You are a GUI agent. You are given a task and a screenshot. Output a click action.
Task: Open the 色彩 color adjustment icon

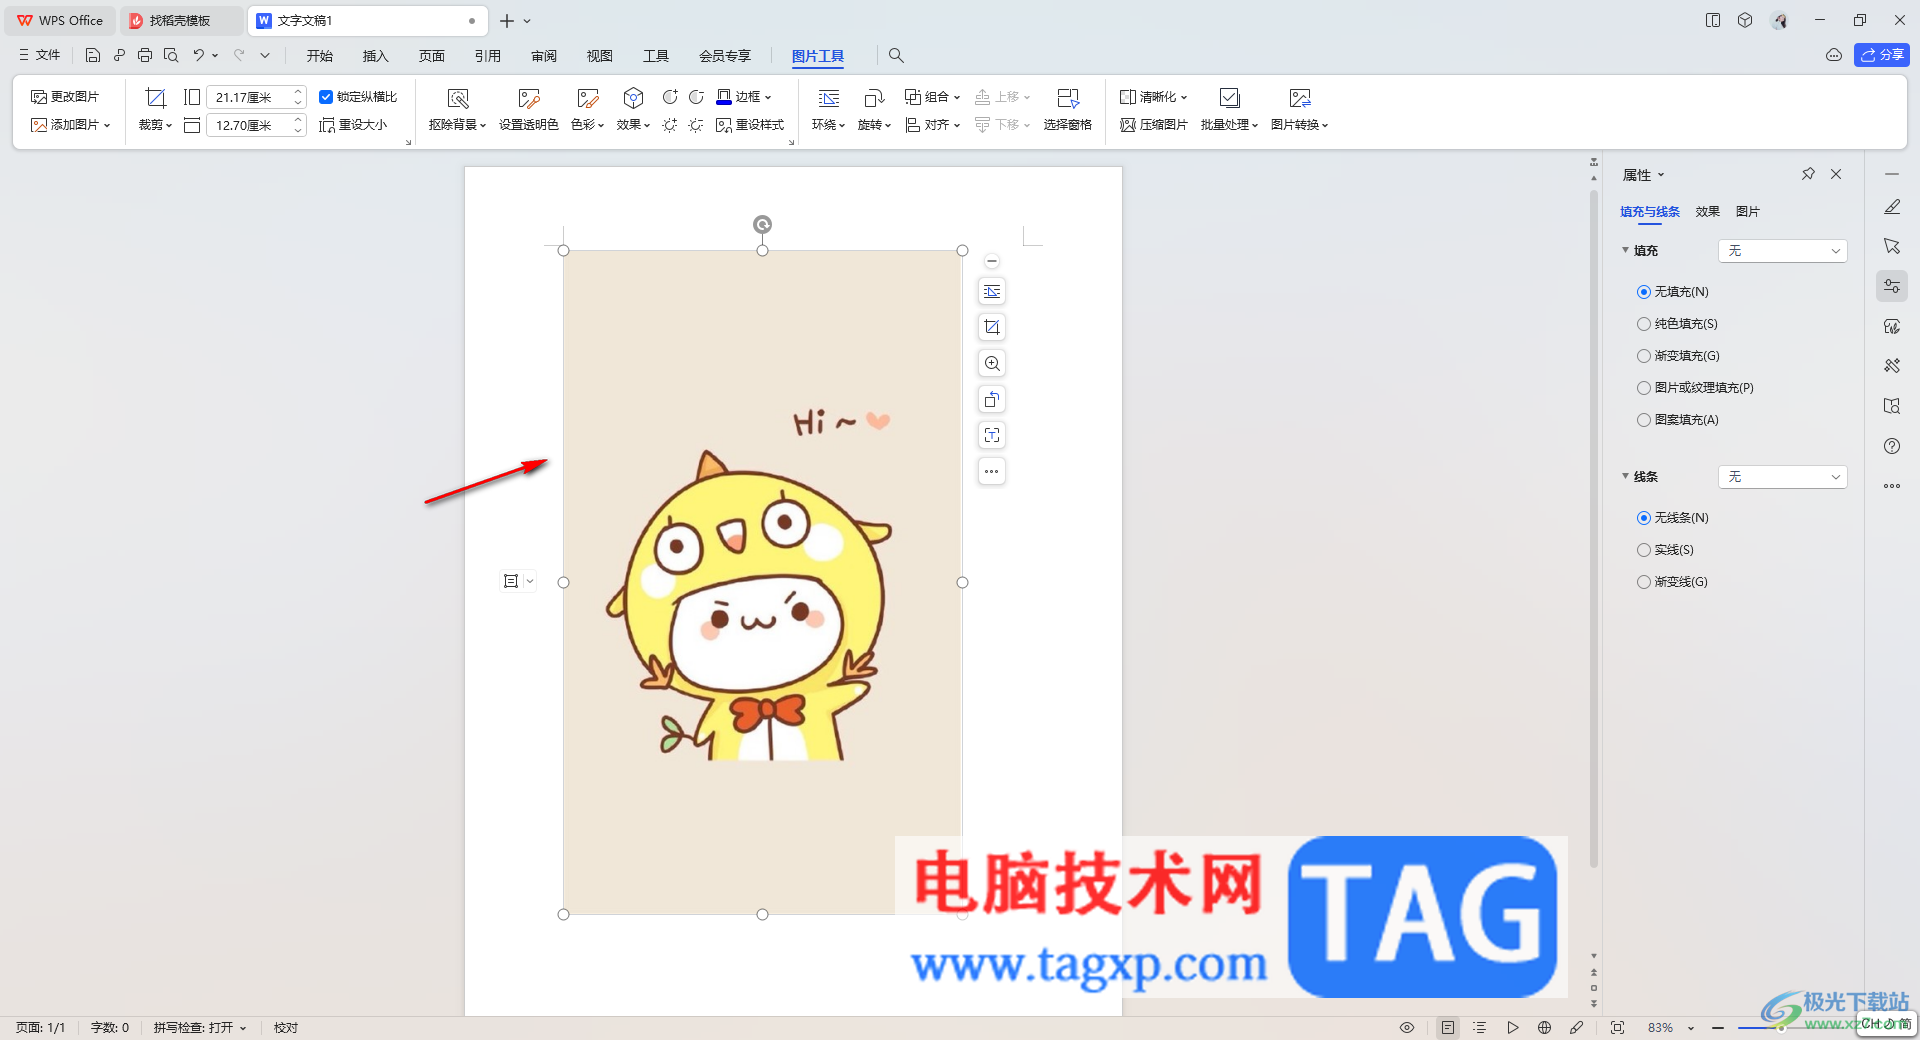point(588,98)
